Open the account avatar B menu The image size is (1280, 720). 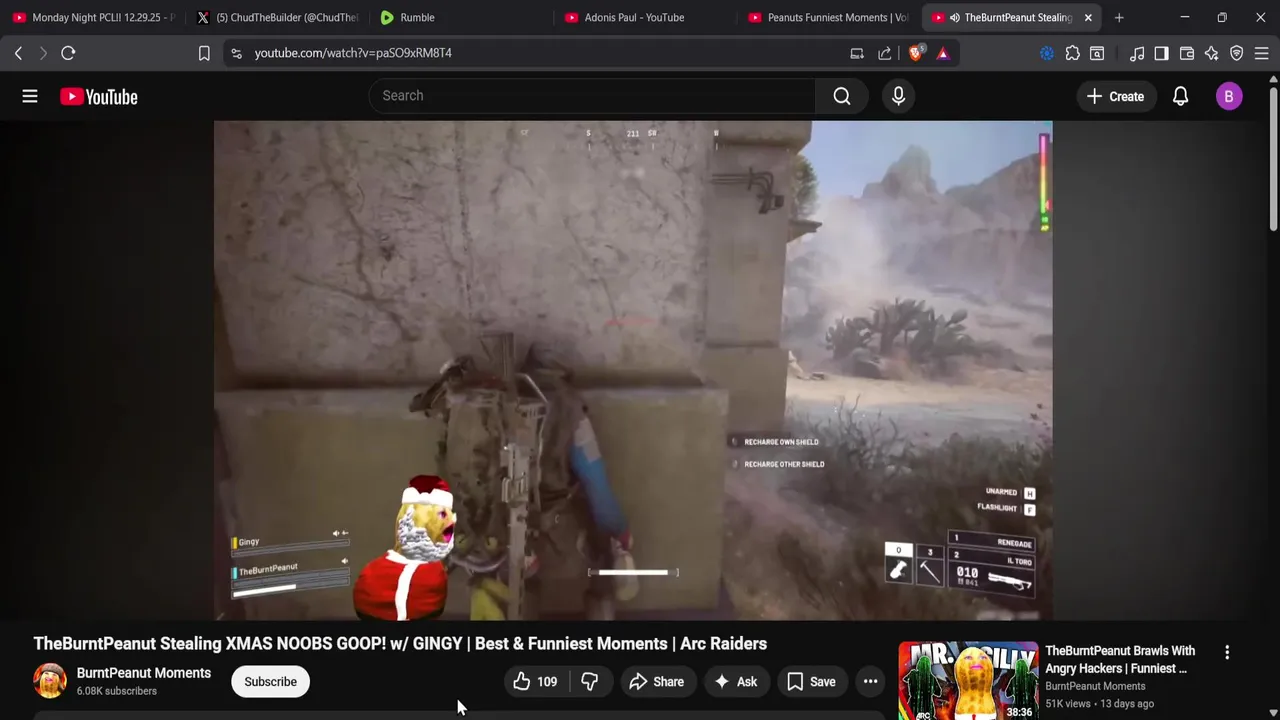1229,96
